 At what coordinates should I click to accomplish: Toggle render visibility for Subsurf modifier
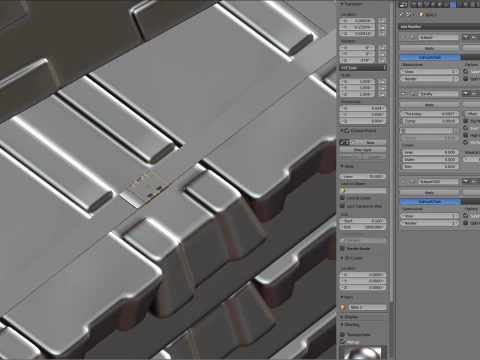pyautogui.click(x=465, y=37)
